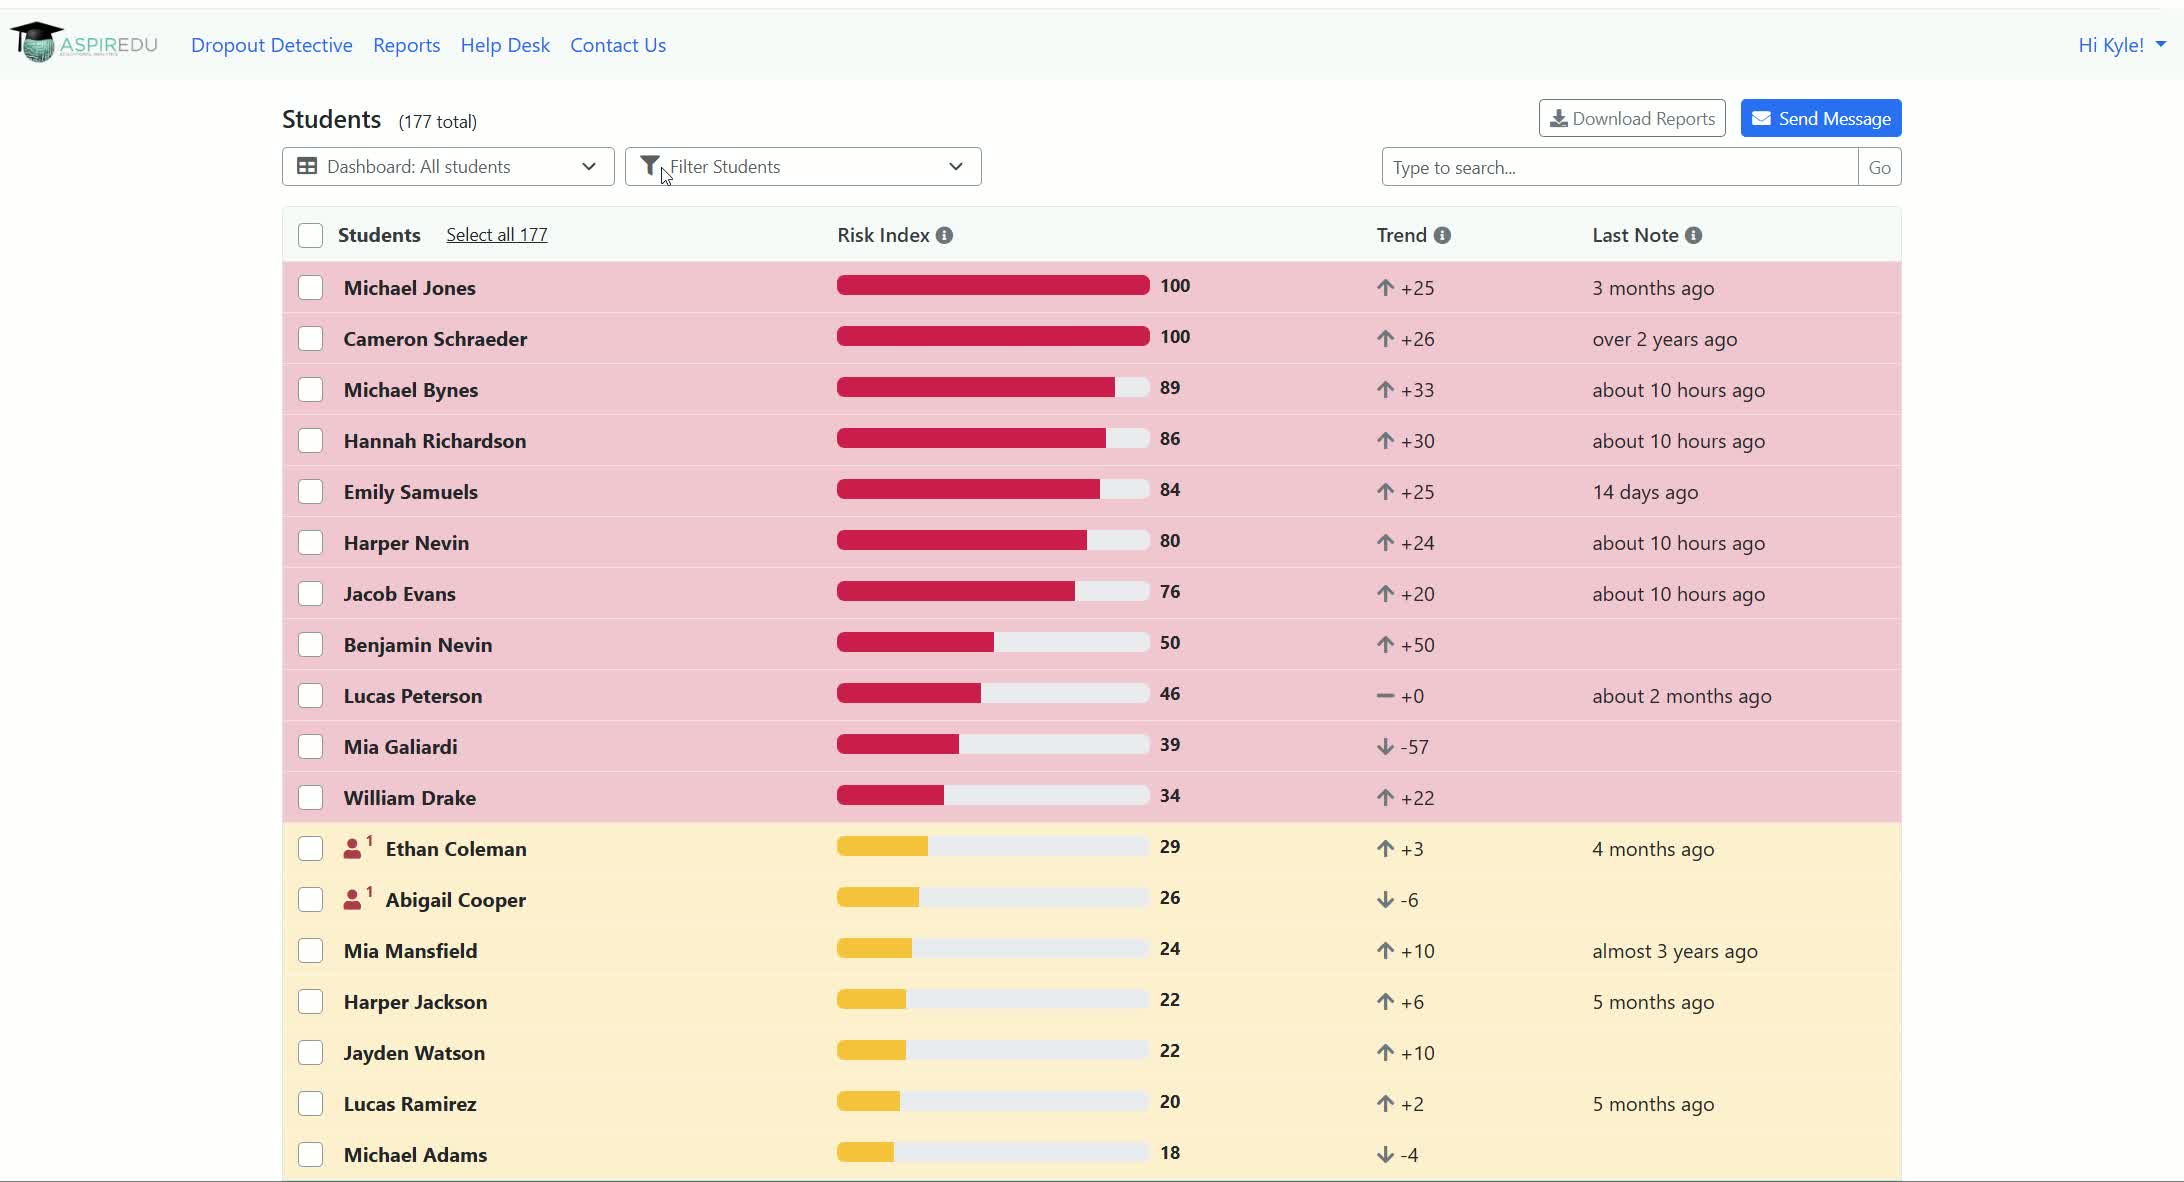
Task: Select Mia Mansfield's checkbox
Action: coord(310,951)
